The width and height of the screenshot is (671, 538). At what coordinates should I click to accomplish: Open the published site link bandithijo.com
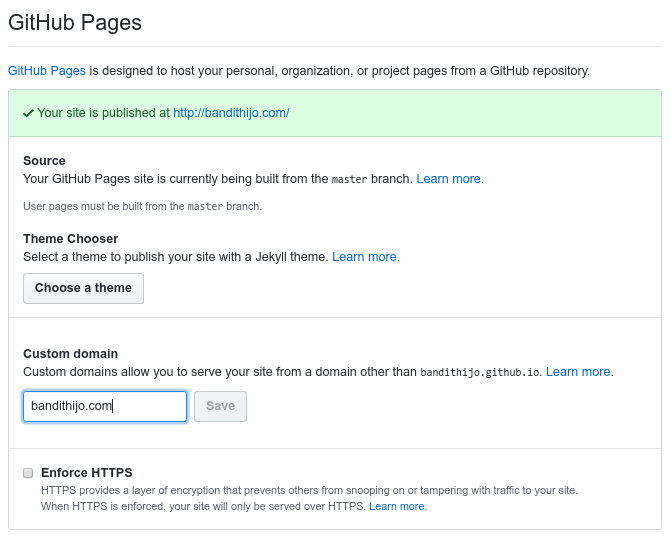click(231, 113)
